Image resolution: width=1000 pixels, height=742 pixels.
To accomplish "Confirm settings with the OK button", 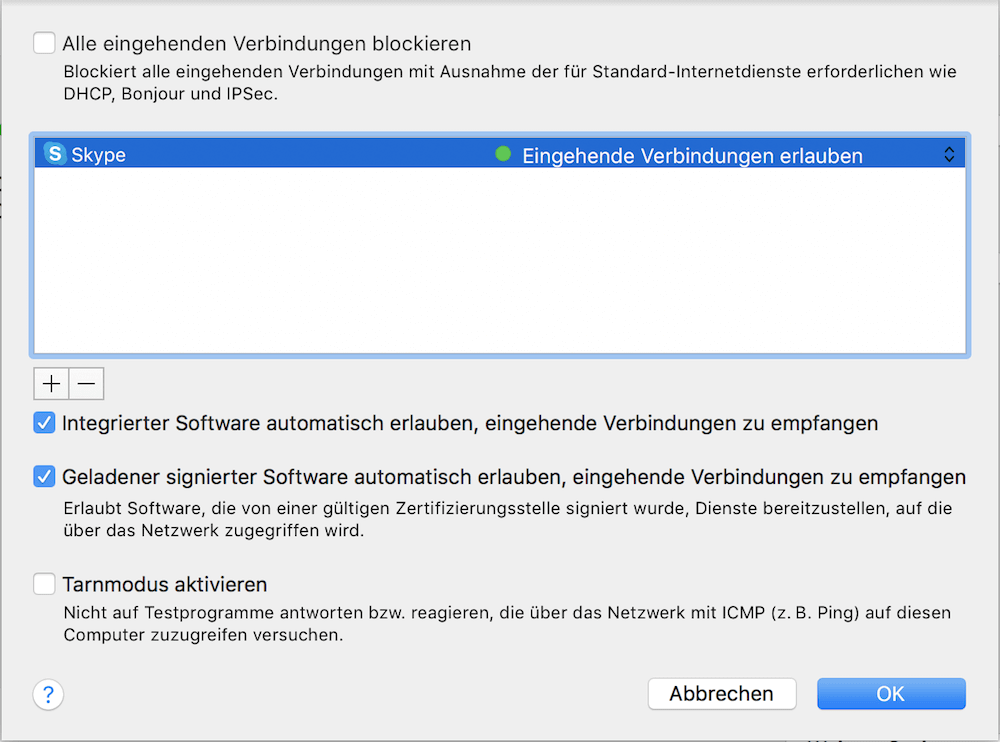I will pos(891,694).
